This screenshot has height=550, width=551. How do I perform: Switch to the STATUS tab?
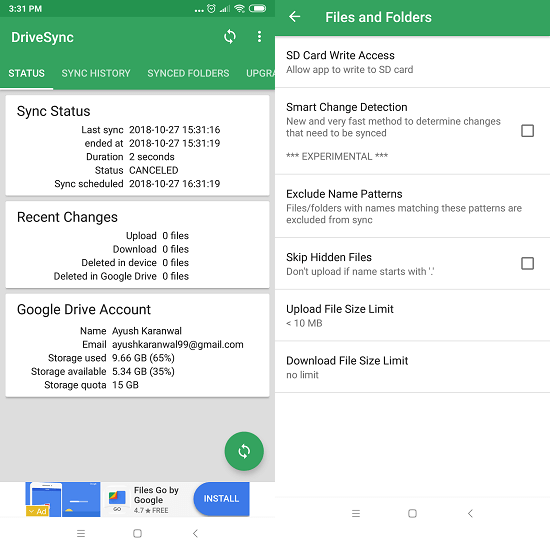click(26, 73)
